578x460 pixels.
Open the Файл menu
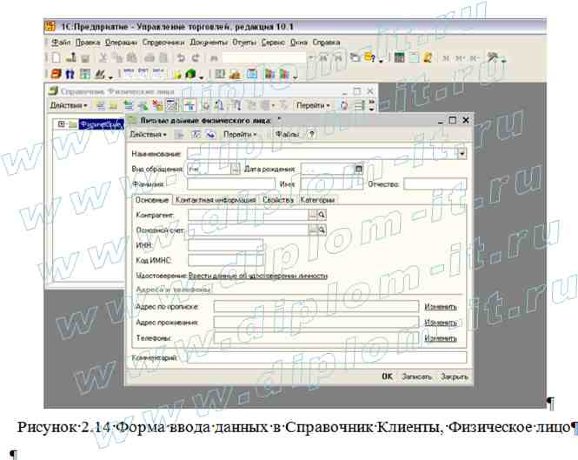(61, 43)
